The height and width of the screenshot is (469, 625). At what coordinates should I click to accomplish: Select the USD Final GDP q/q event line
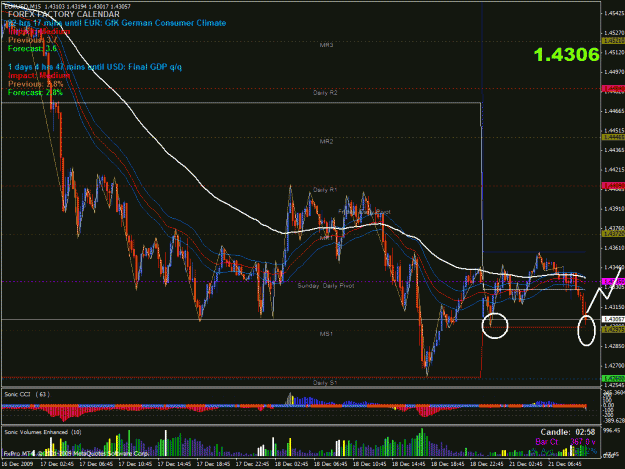pos(95,67)
